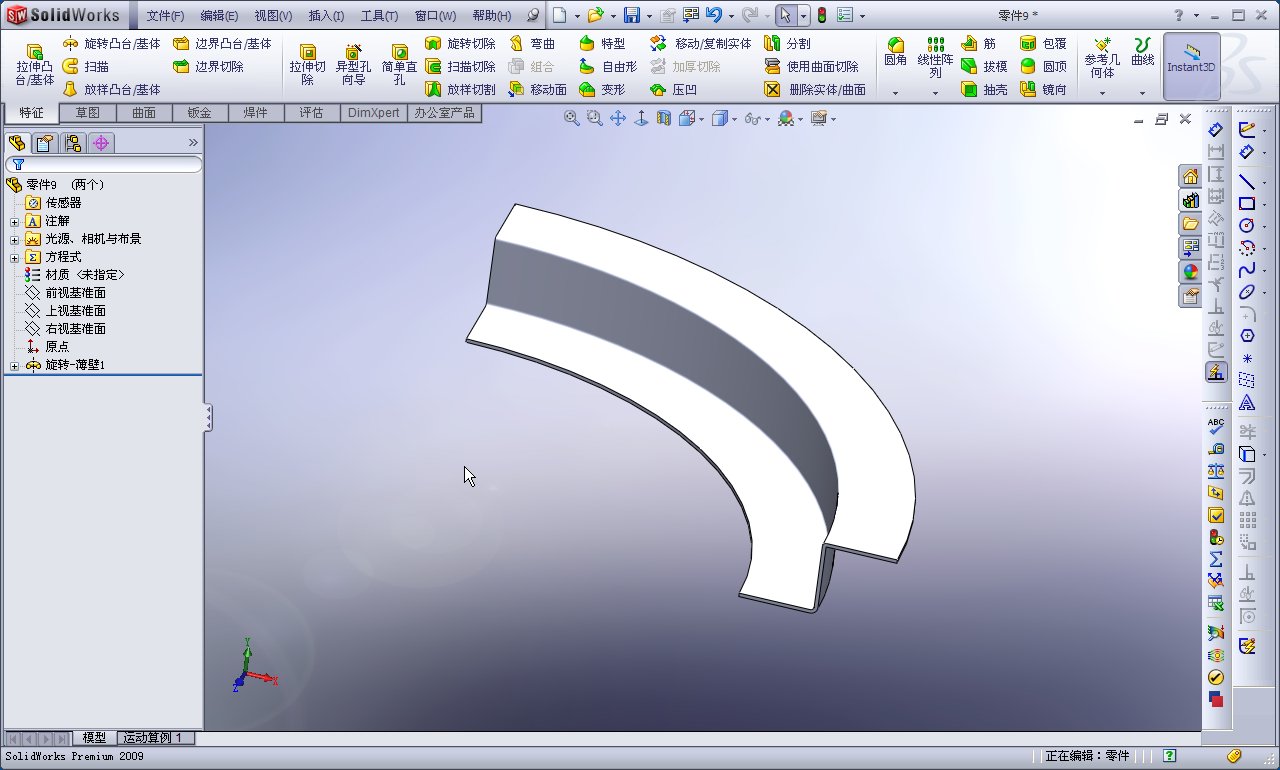Click Extruded Cut (拉伸切除) tool
This screenshot has height=770, width=1280.
(x=307, y=64)
